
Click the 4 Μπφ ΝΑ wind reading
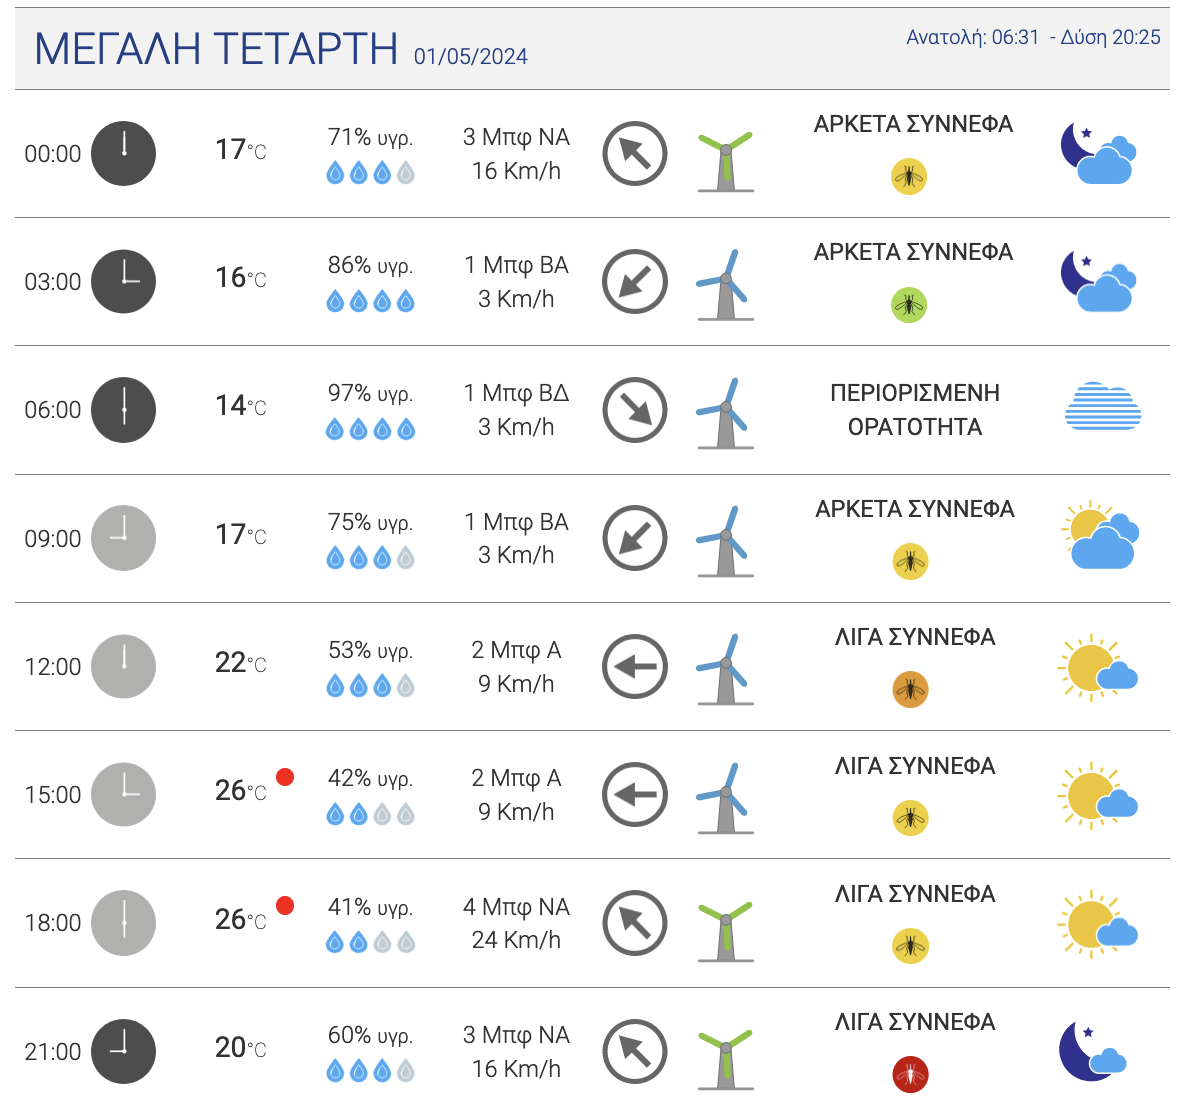pyautogui.click(x=516, y=907)
